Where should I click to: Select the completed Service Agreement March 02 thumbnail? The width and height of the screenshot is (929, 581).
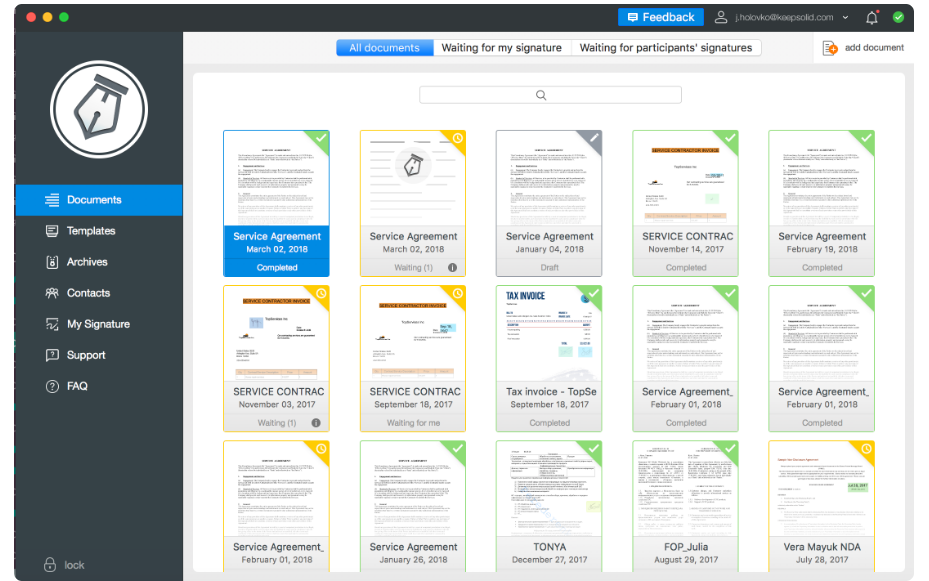(x=277, y=203)
